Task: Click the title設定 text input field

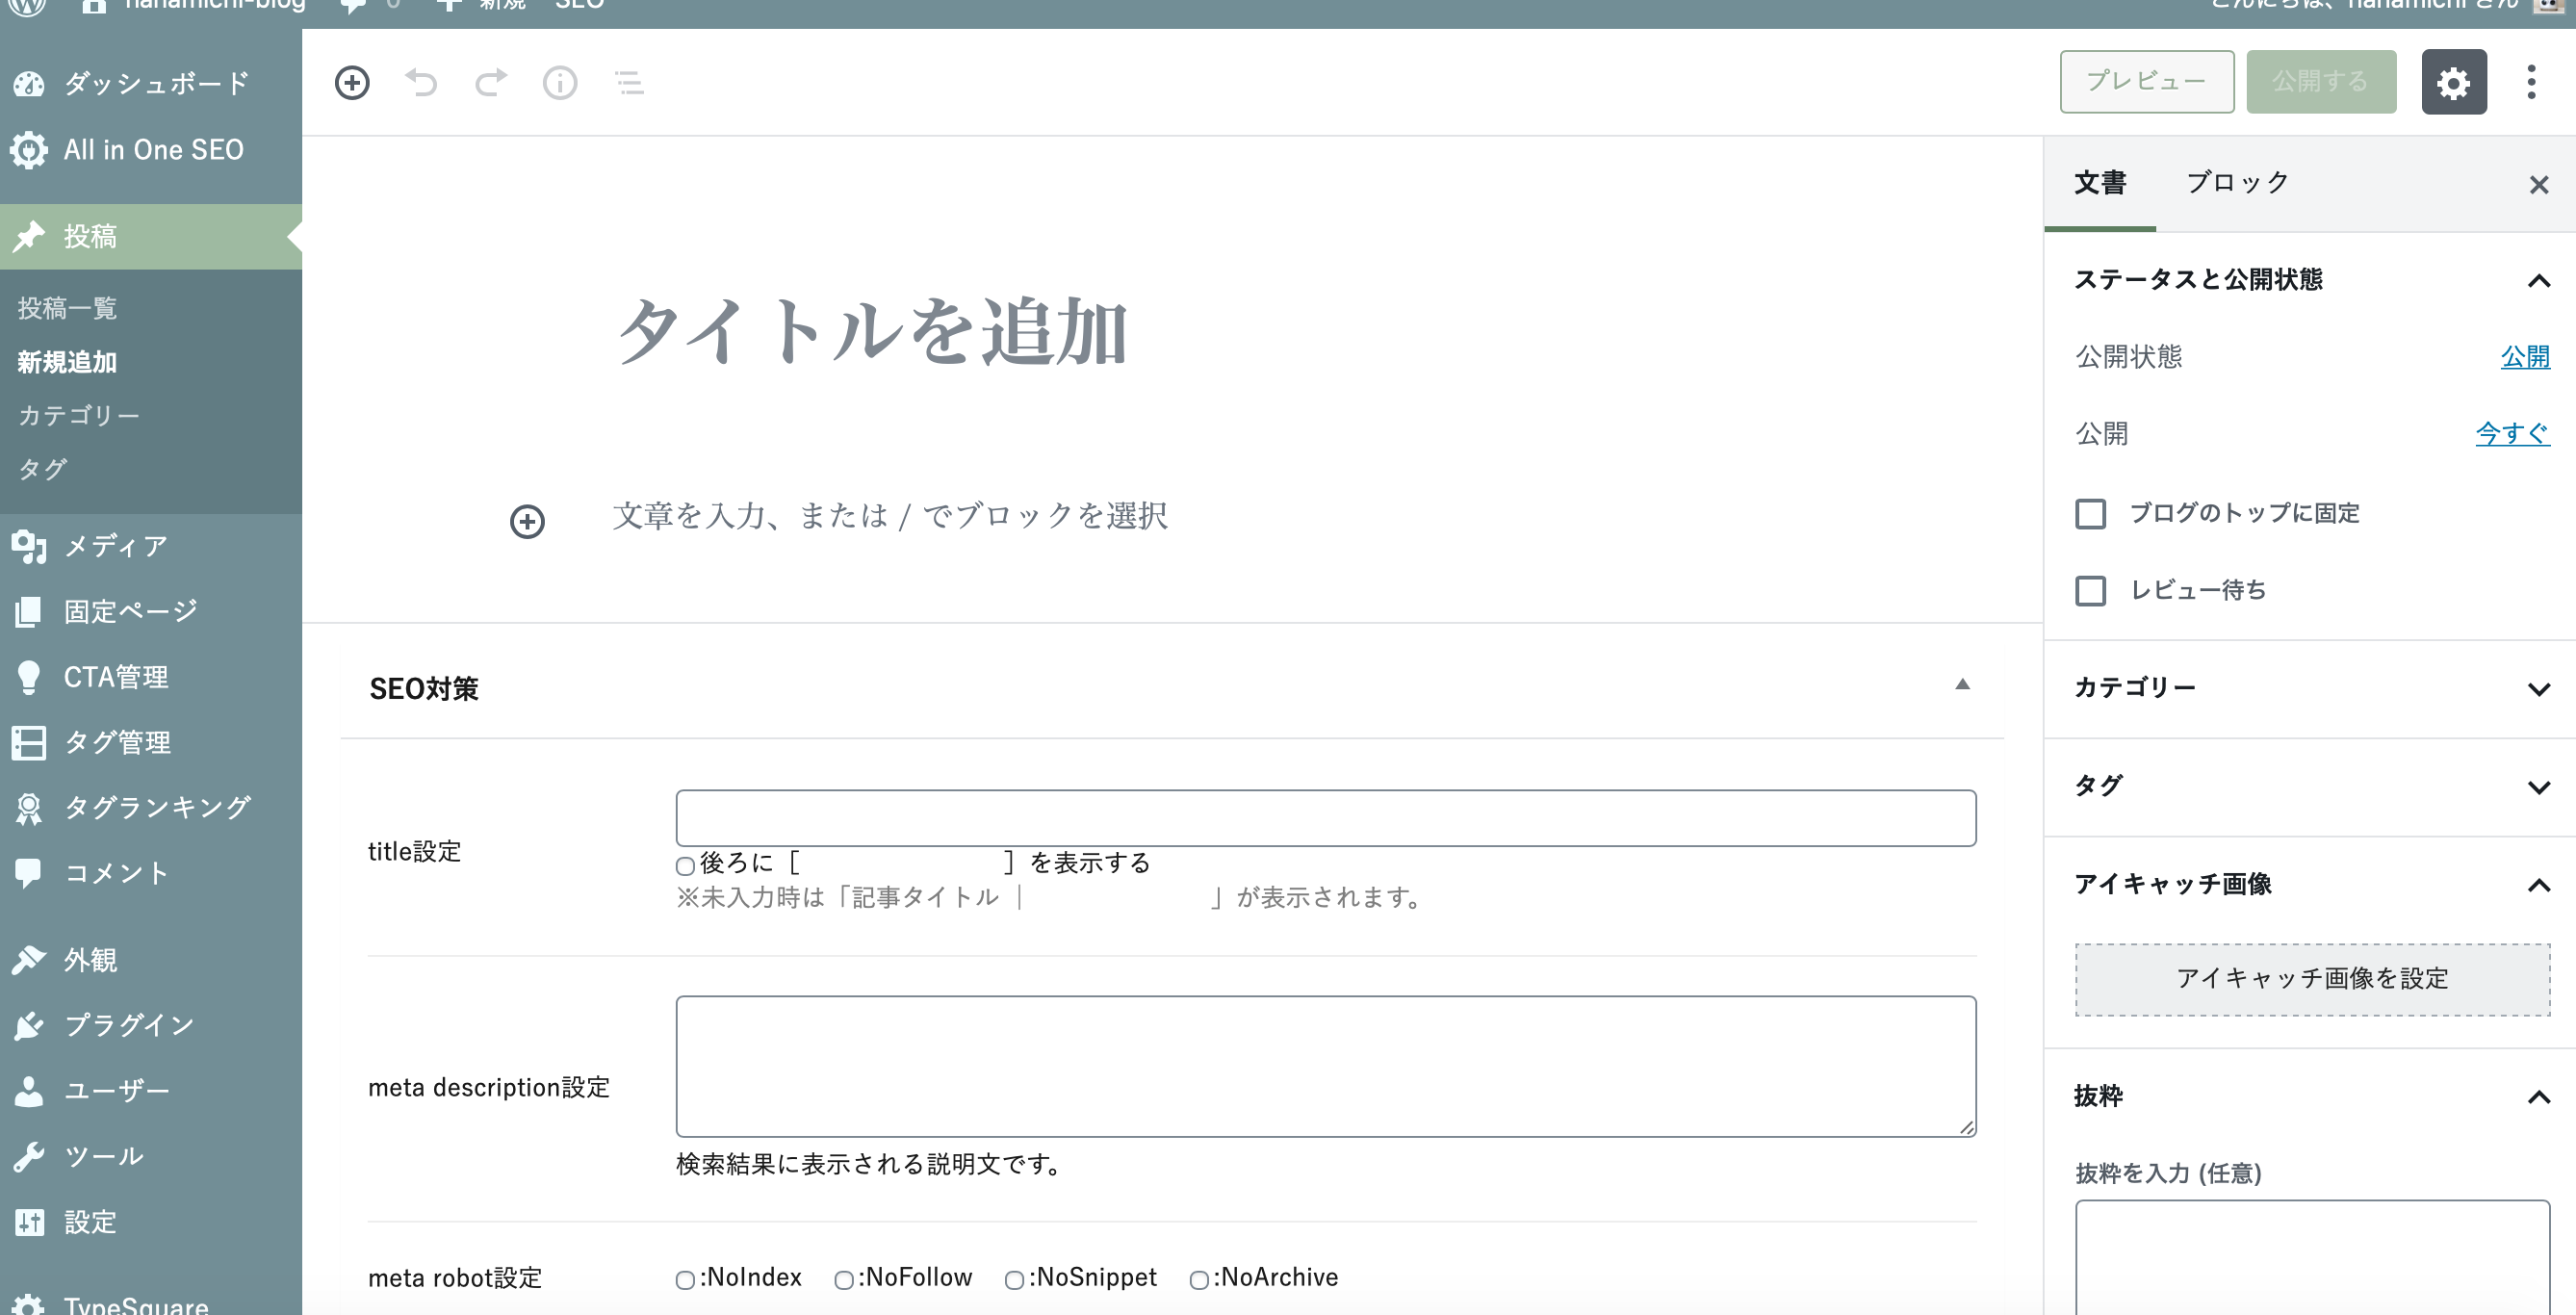Action: pos(1325,818)
